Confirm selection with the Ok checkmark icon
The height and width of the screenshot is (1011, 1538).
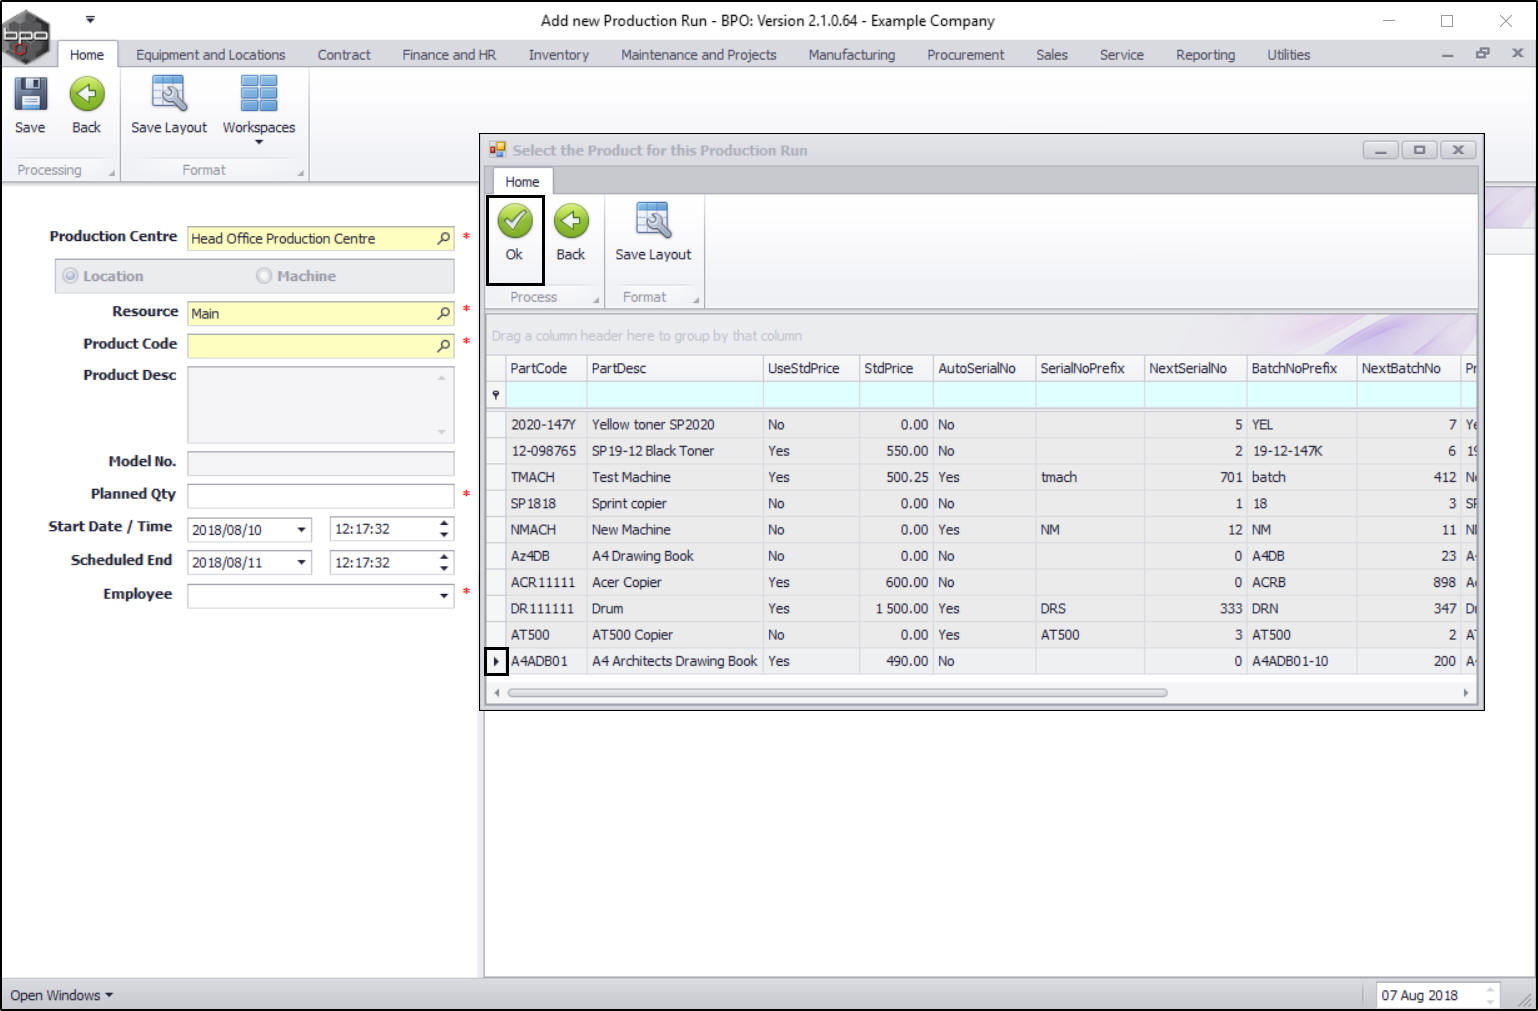coord(515,221)
